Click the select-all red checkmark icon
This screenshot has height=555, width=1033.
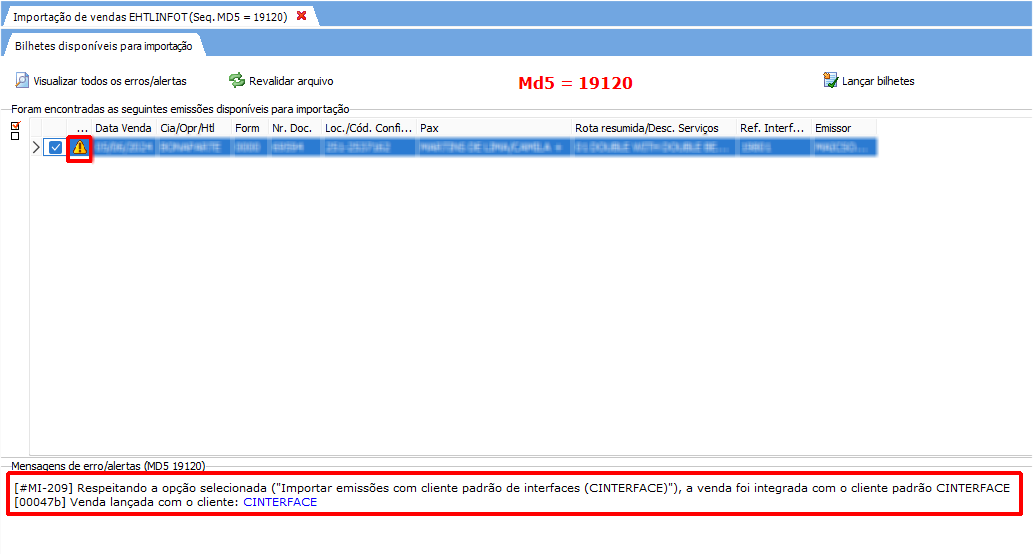(x=15, y=125)
